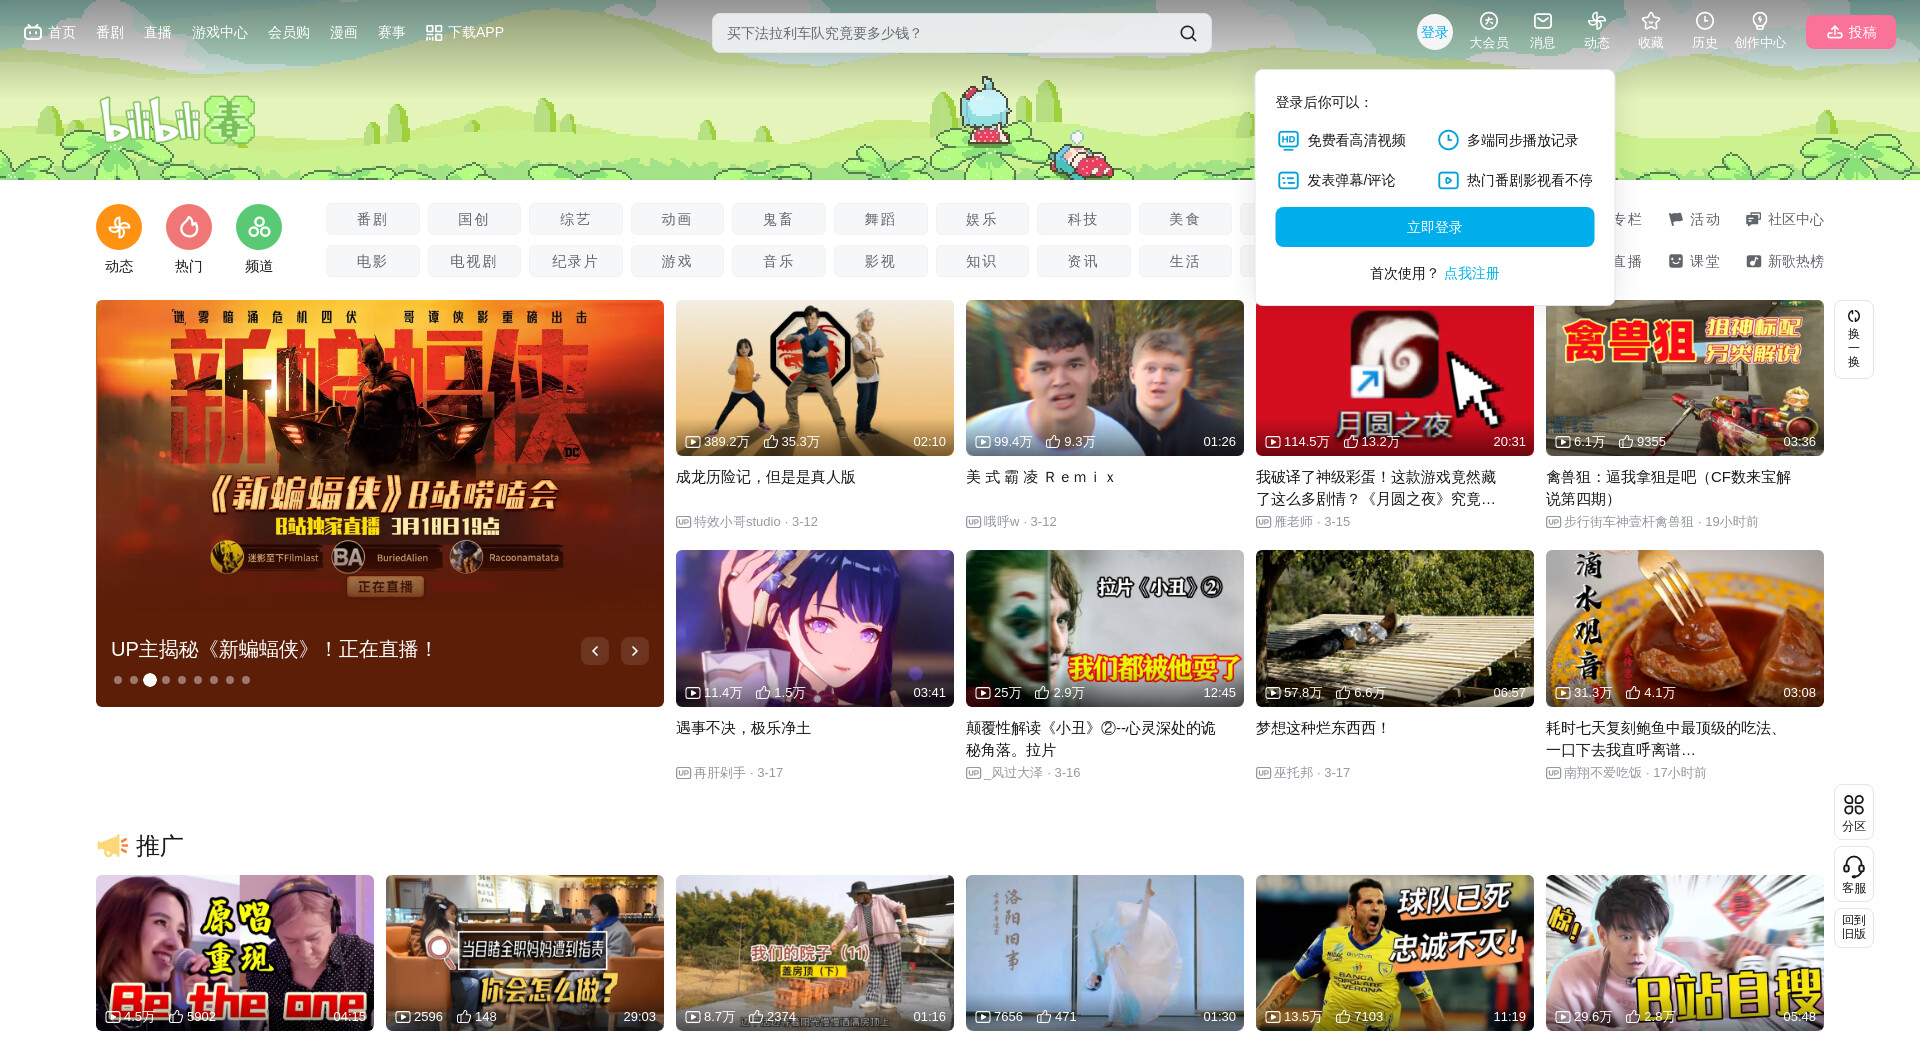Open the B站自搜 promo thumbnail

(1685, 953)
